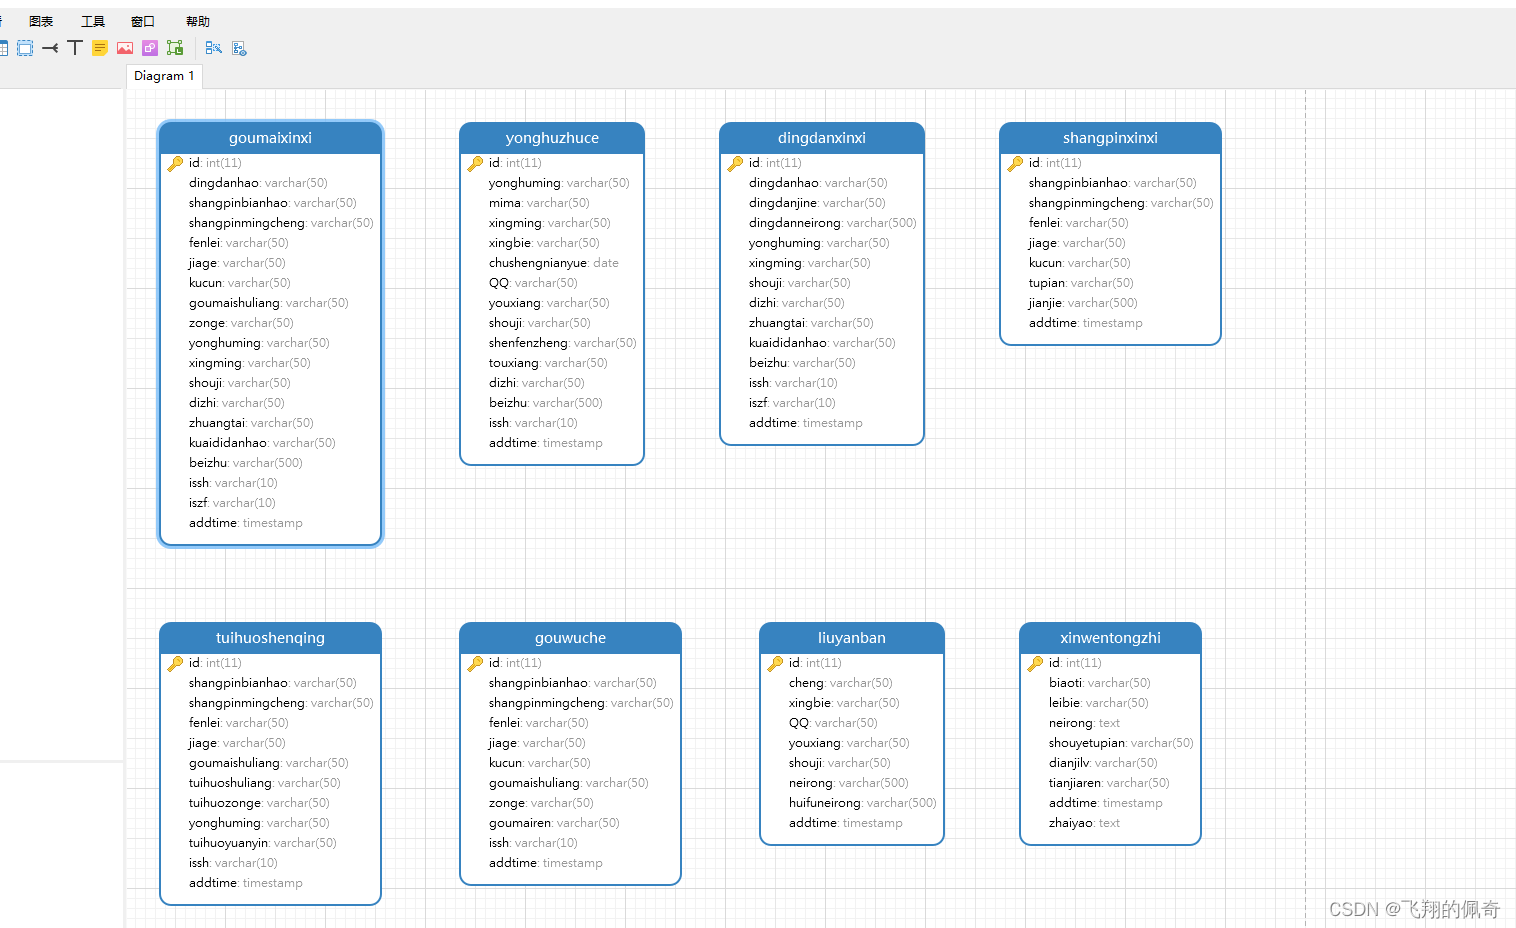
Task: Switch to the Diagram 1 tab
Action: (164, 76)
